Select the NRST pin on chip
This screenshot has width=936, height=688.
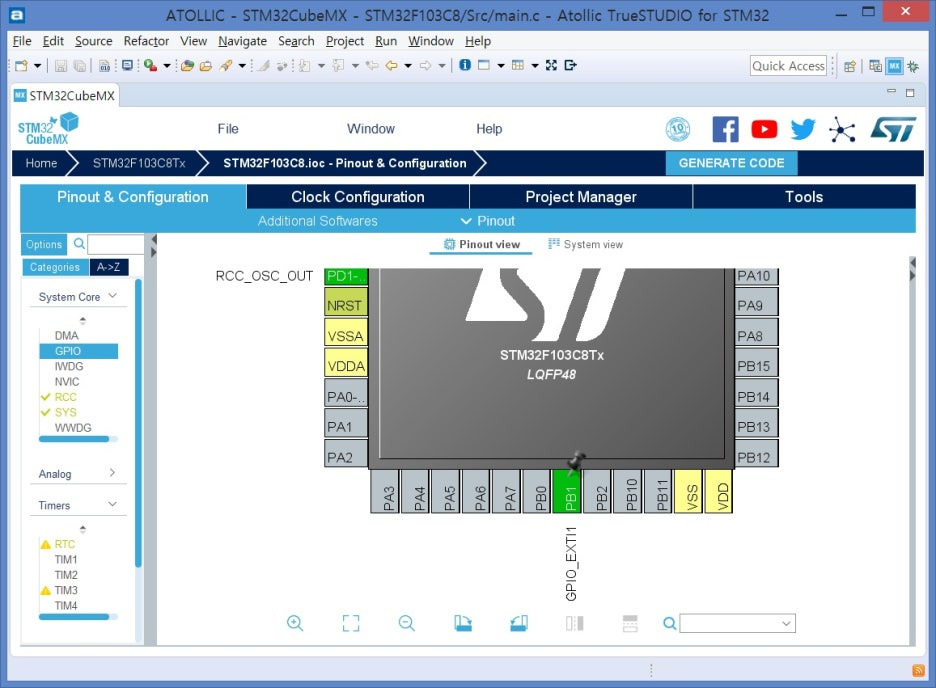346,303
